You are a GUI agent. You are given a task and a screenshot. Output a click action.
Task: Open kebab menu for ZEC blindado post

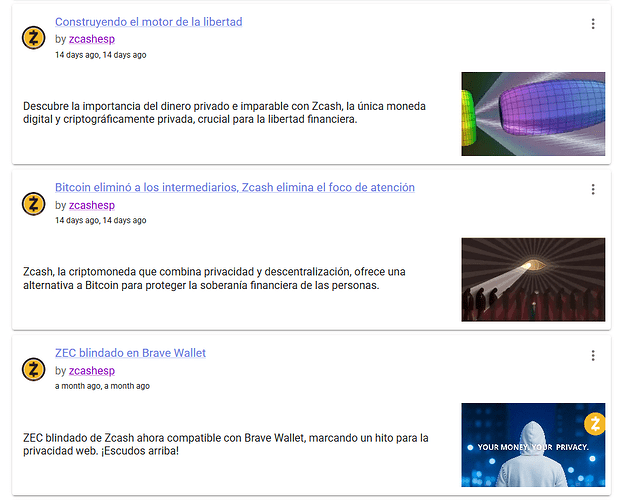(593, 355)
